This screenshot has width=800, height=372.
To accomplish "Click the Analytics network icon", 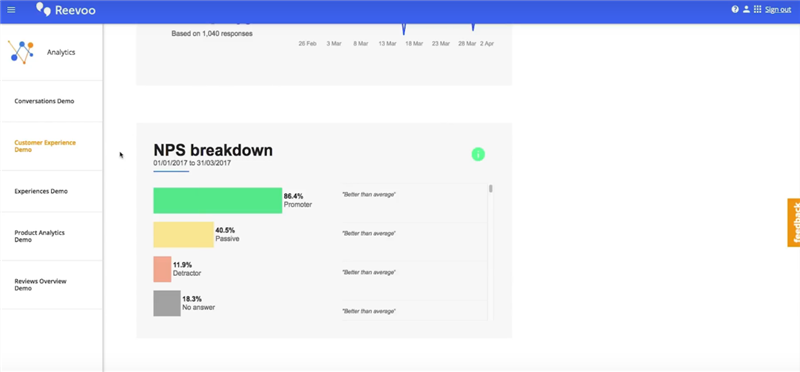I will (21, 52).
